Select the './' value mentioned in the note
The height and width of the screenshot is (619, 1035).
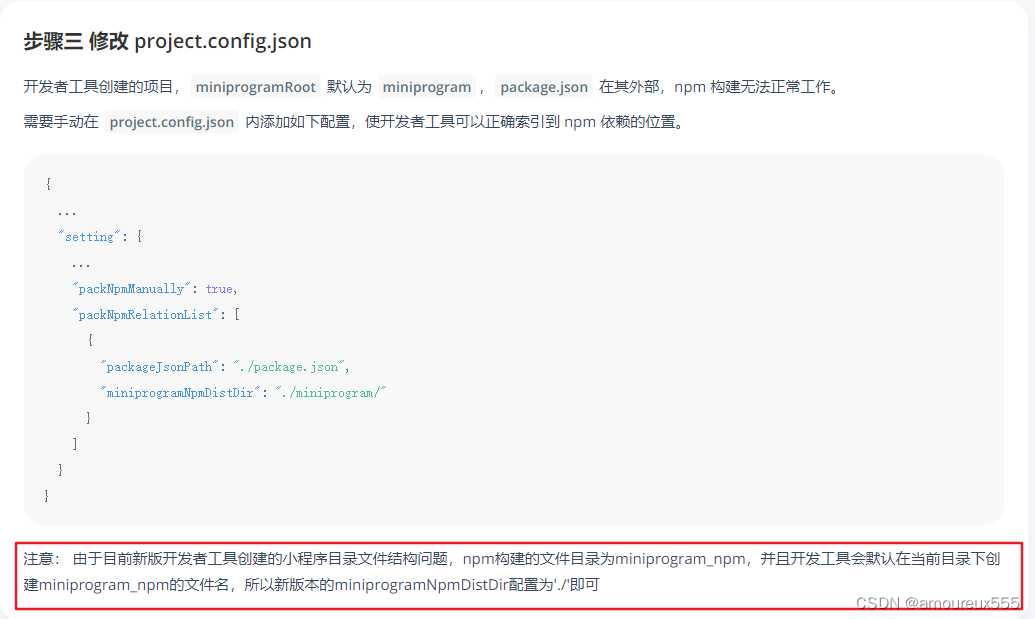point(562,587)
